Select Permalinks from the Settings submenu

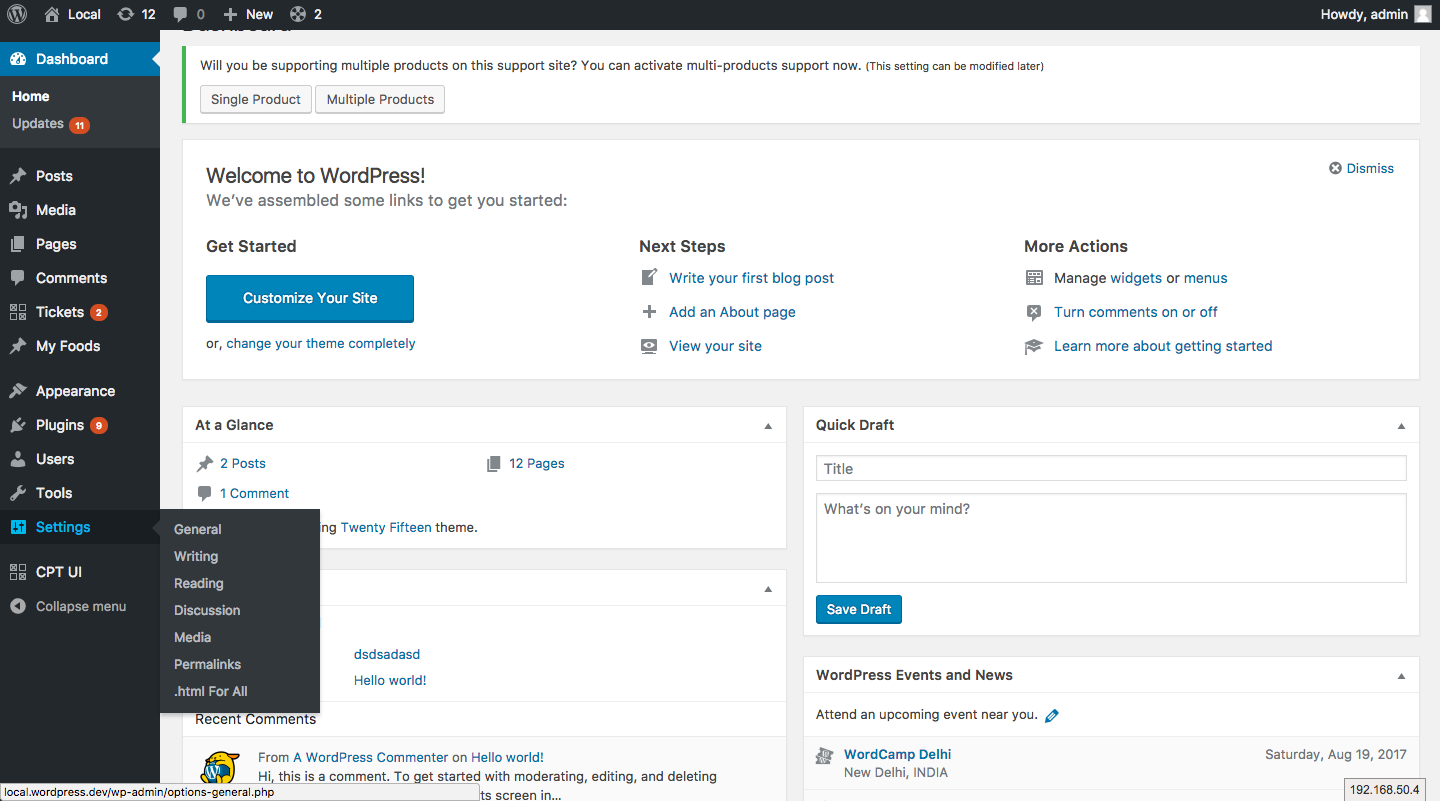click(x=207, y=664)
